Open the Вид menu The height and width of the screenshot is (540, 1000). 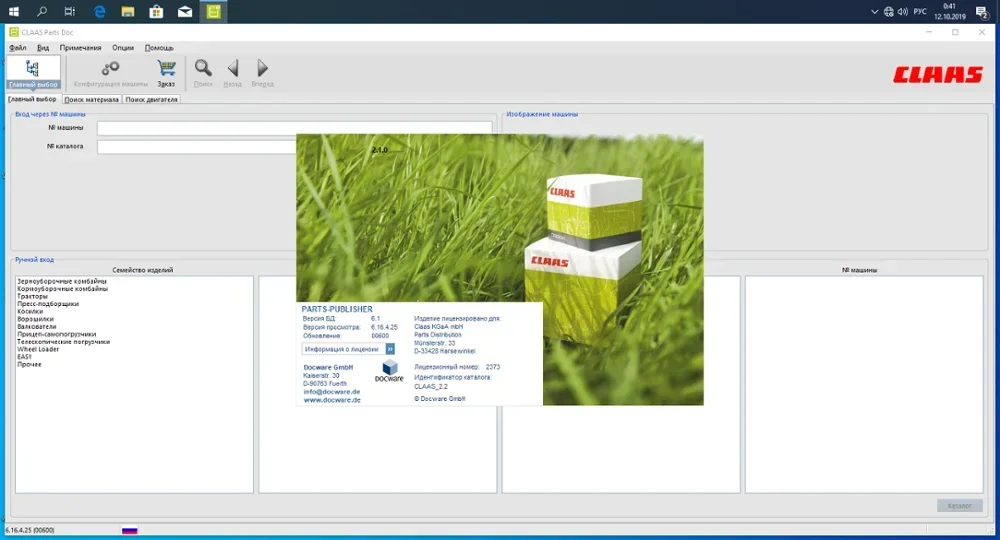[x=43, y=48]
